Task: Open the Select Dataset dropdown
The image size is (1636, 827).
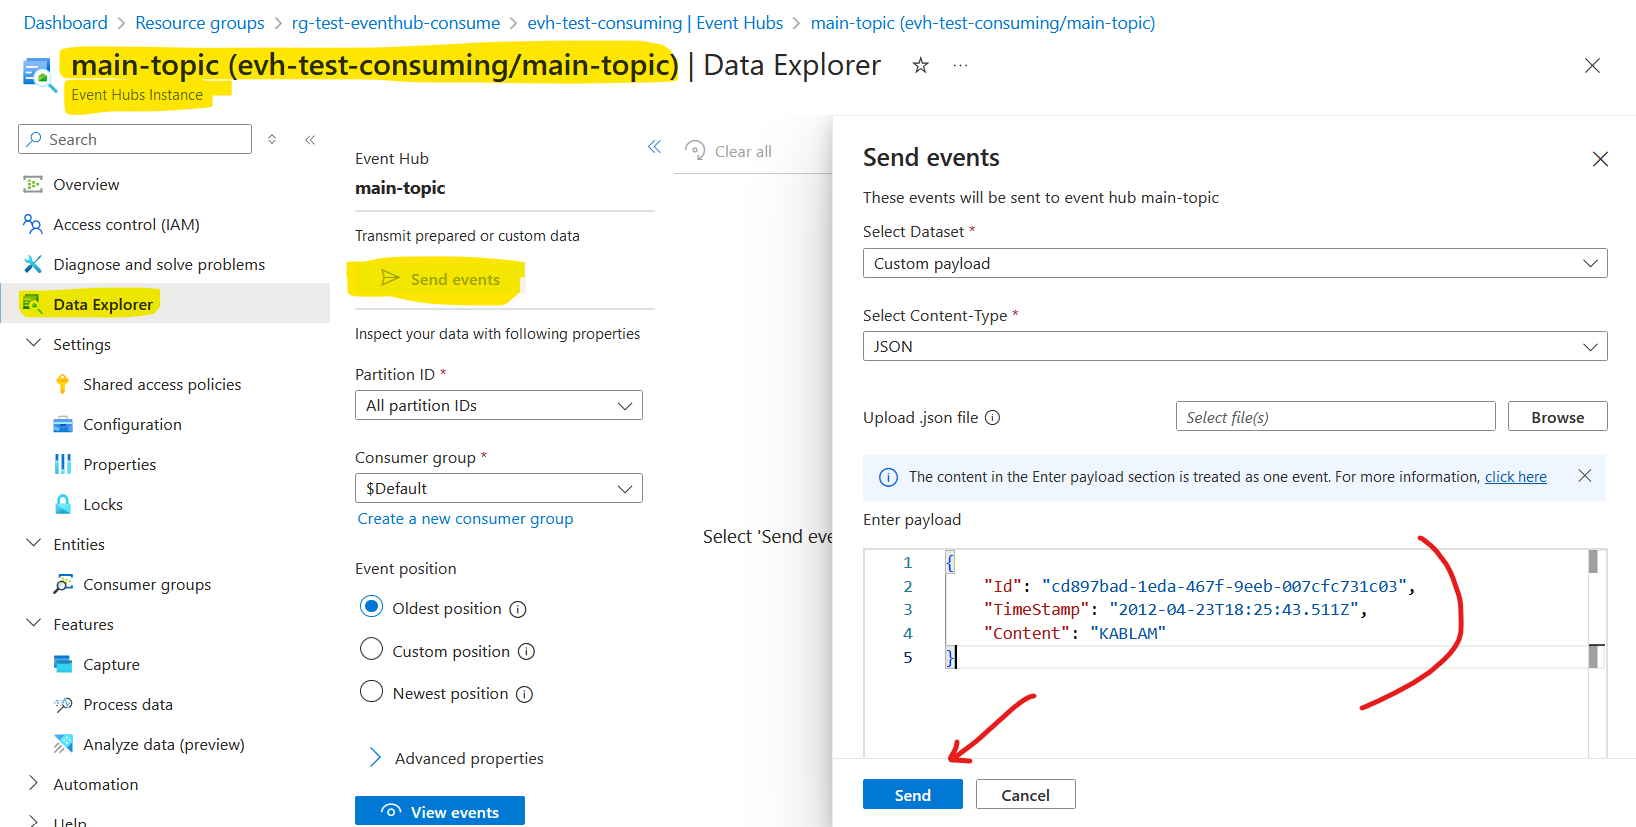Action: [1235, 263]
